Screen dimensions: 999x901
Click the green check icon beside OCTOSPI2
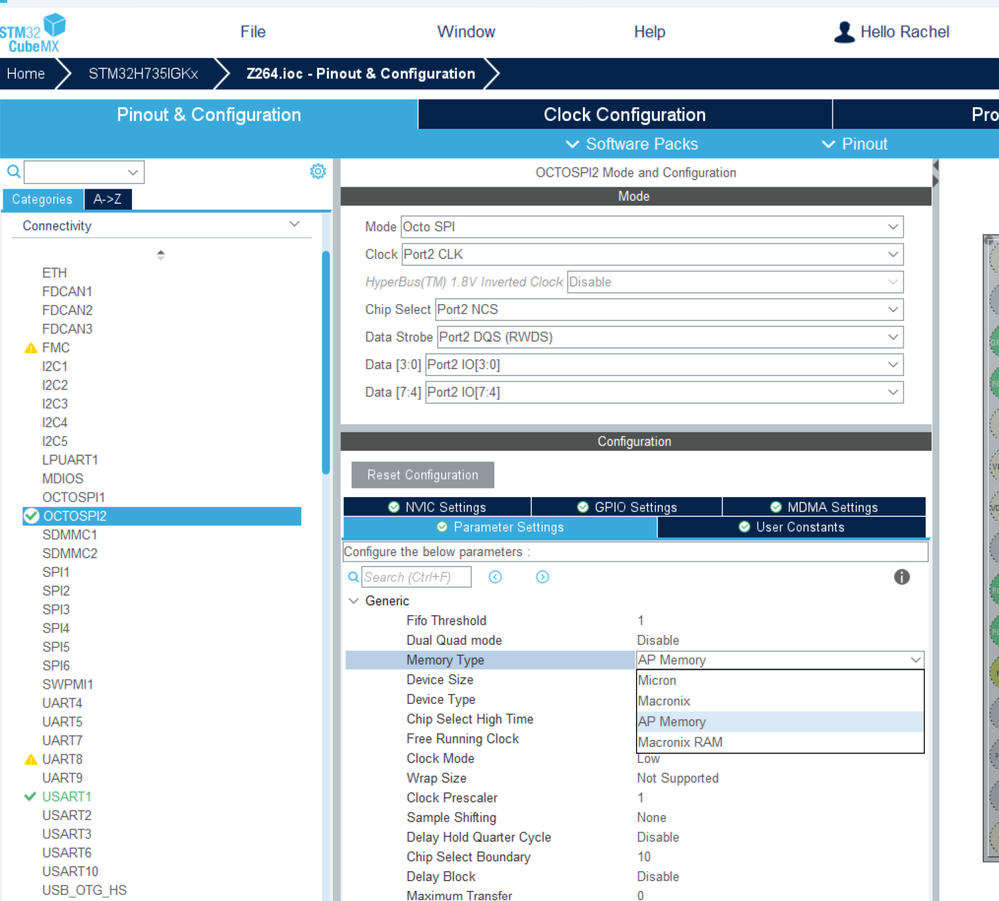[x=31, y=516]
